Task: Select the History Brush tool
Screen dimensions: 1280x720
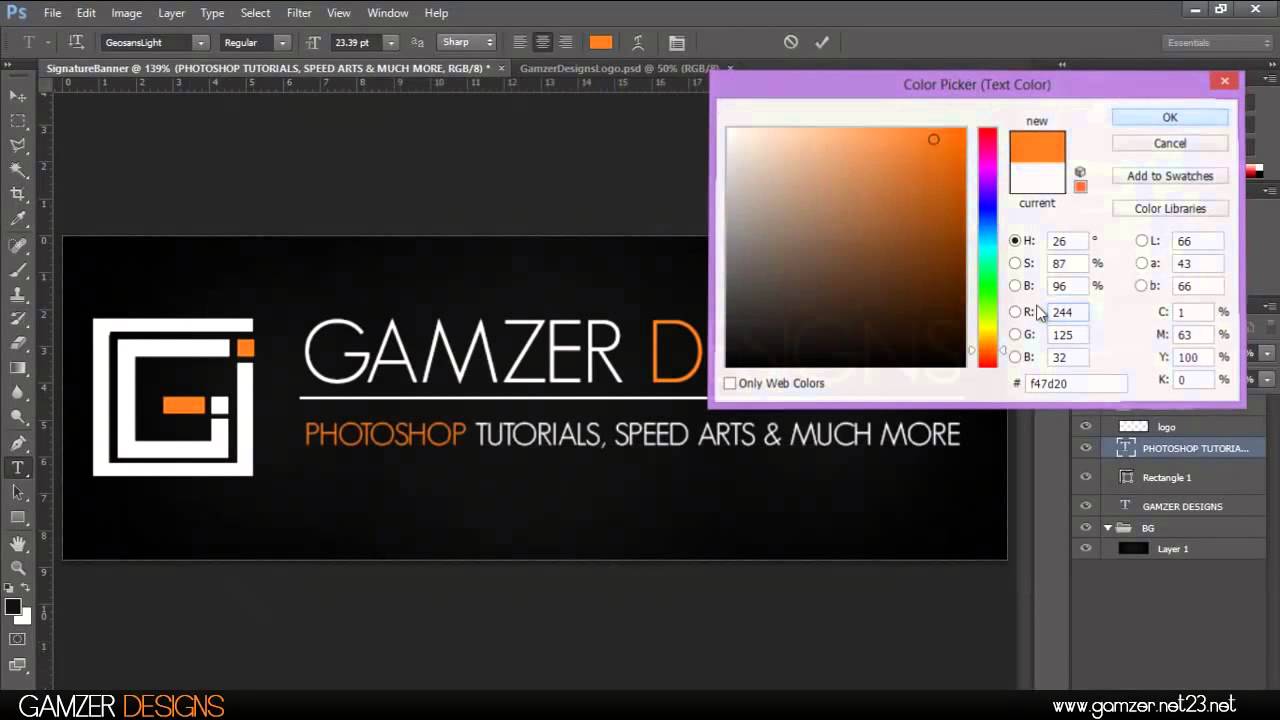Action: coord(18,319)
